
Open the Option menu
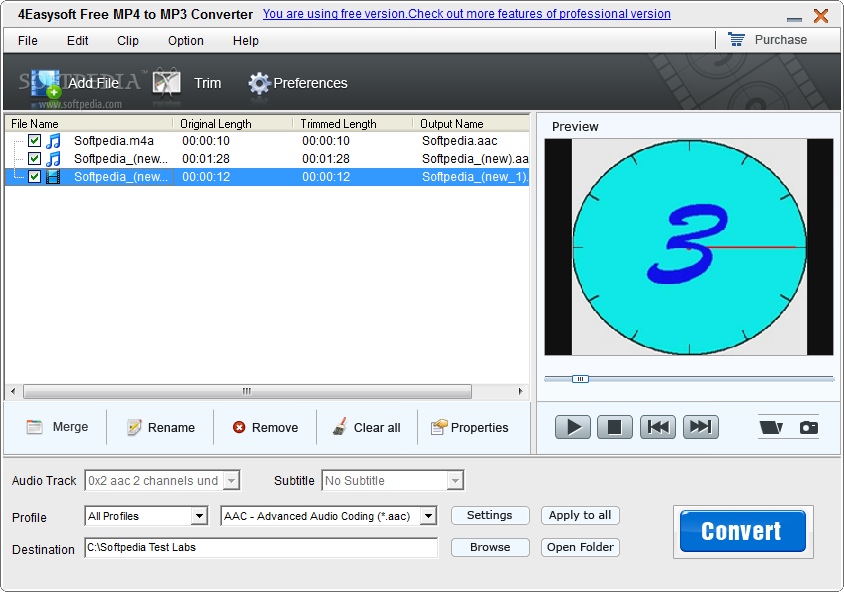[x=186, y=40]
